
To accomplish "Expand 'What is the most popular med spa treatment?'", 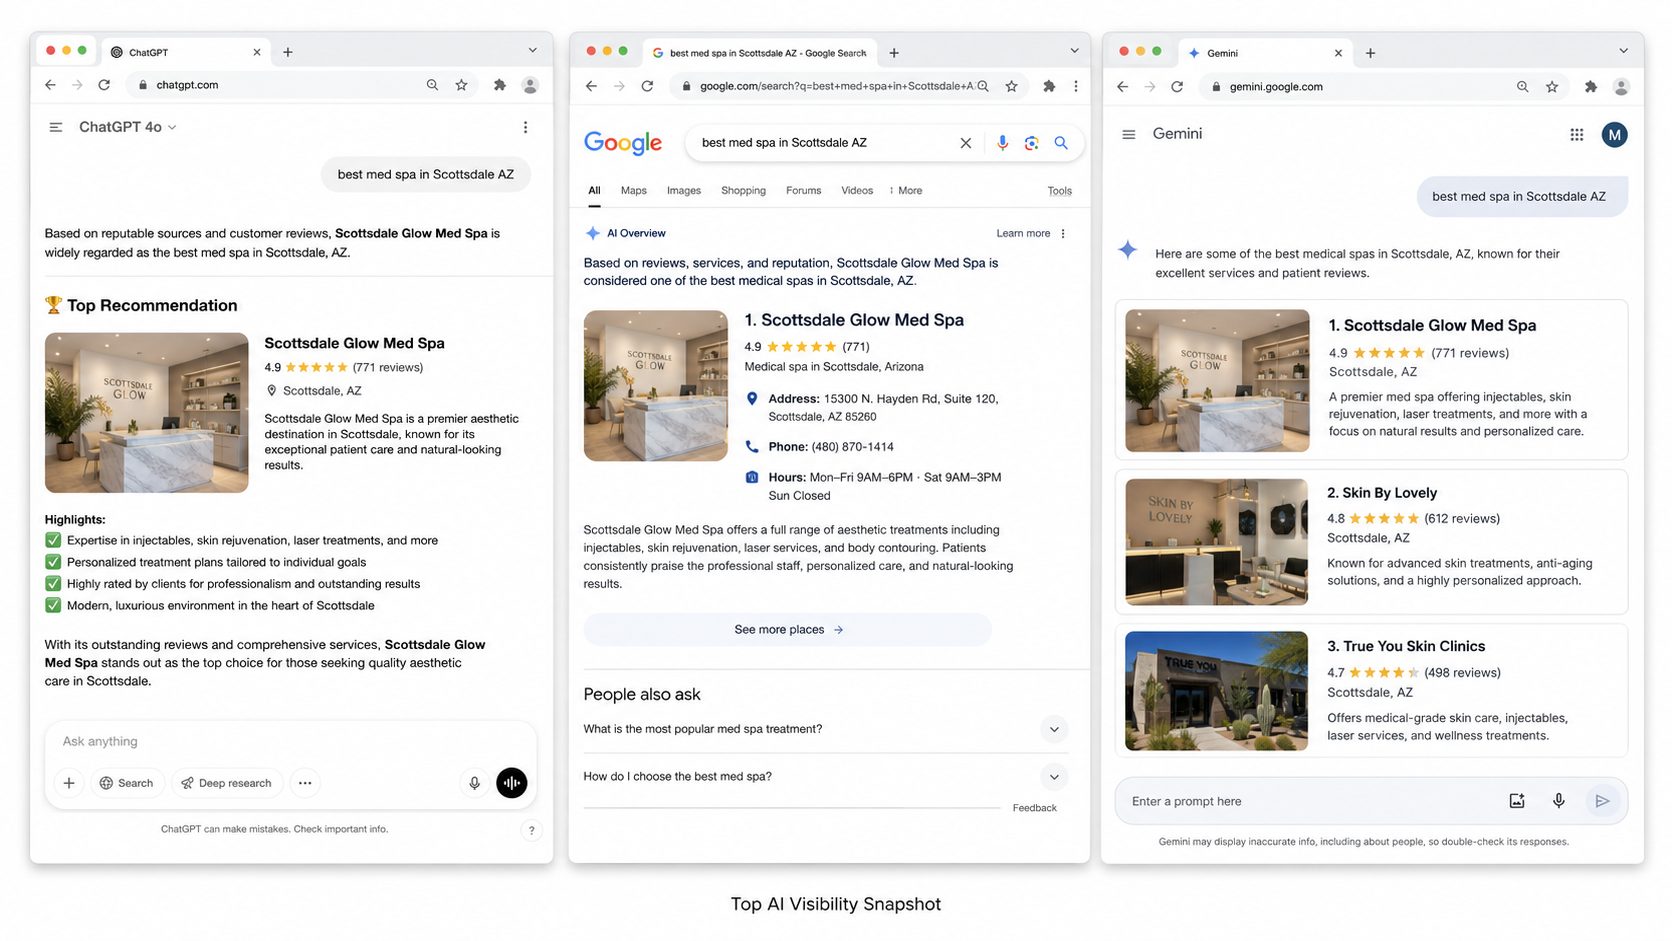I will click(1054, 729).
